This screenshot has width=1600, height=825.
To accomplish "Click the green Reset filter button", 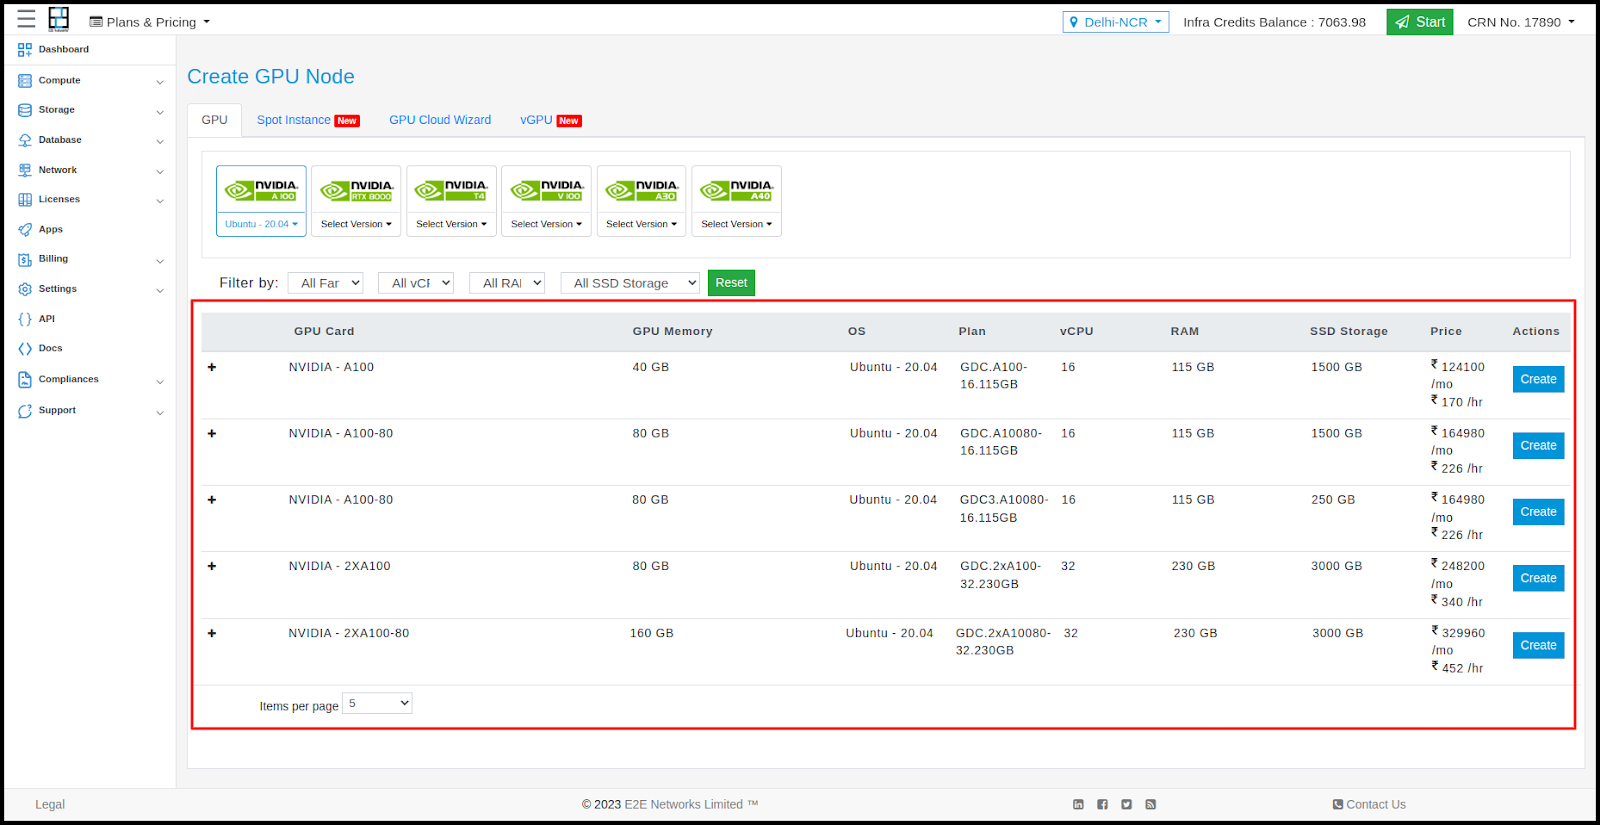I will pos(731,283).
